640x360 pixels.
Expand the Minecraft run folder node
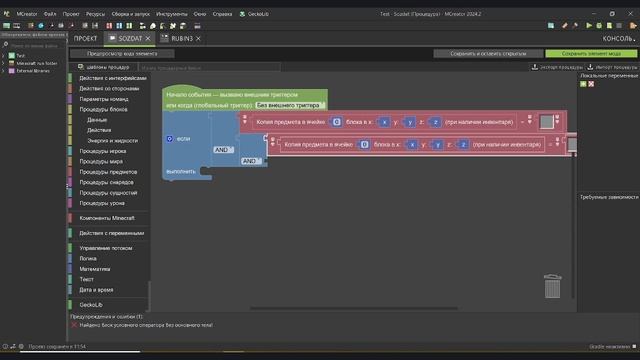pos(3,63)
